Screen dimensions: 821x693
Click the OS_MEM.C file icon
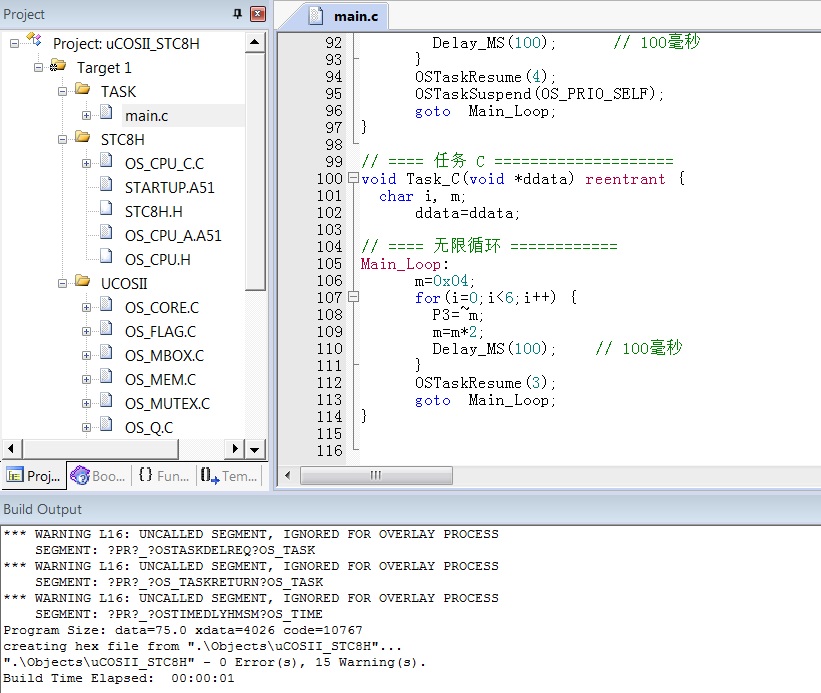tap(106, 377)
